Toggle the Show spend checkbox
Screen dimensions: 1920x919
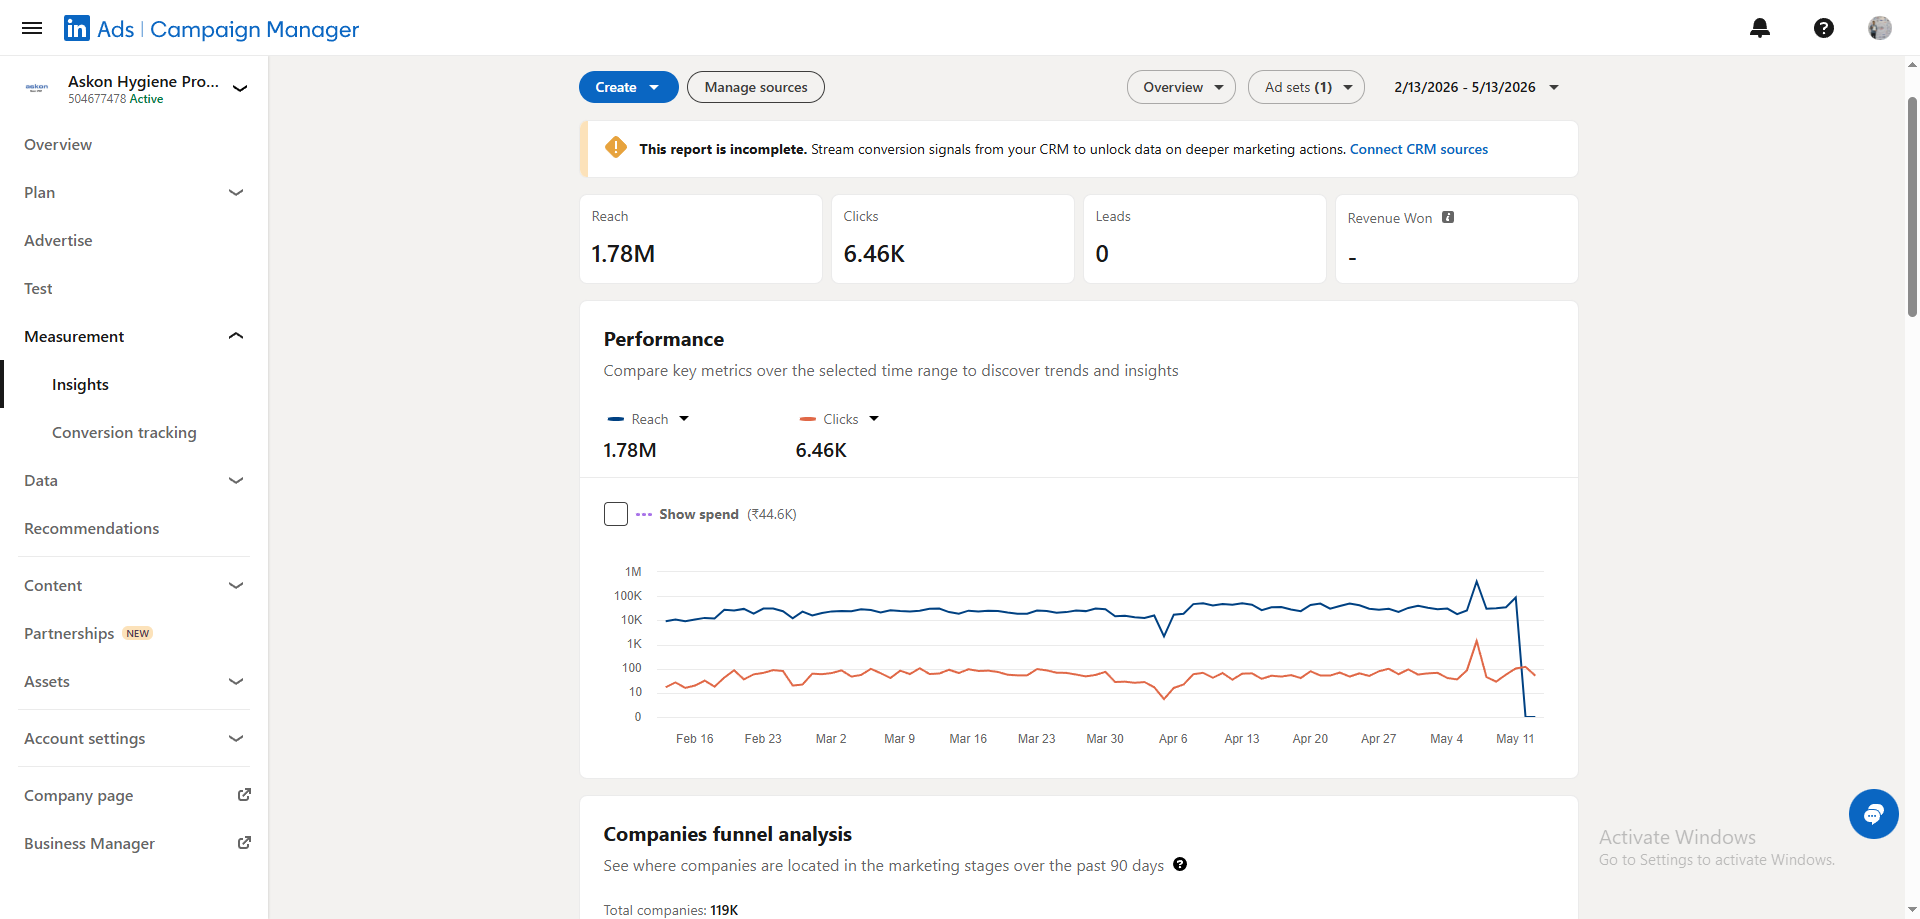[x=616, y=514]
